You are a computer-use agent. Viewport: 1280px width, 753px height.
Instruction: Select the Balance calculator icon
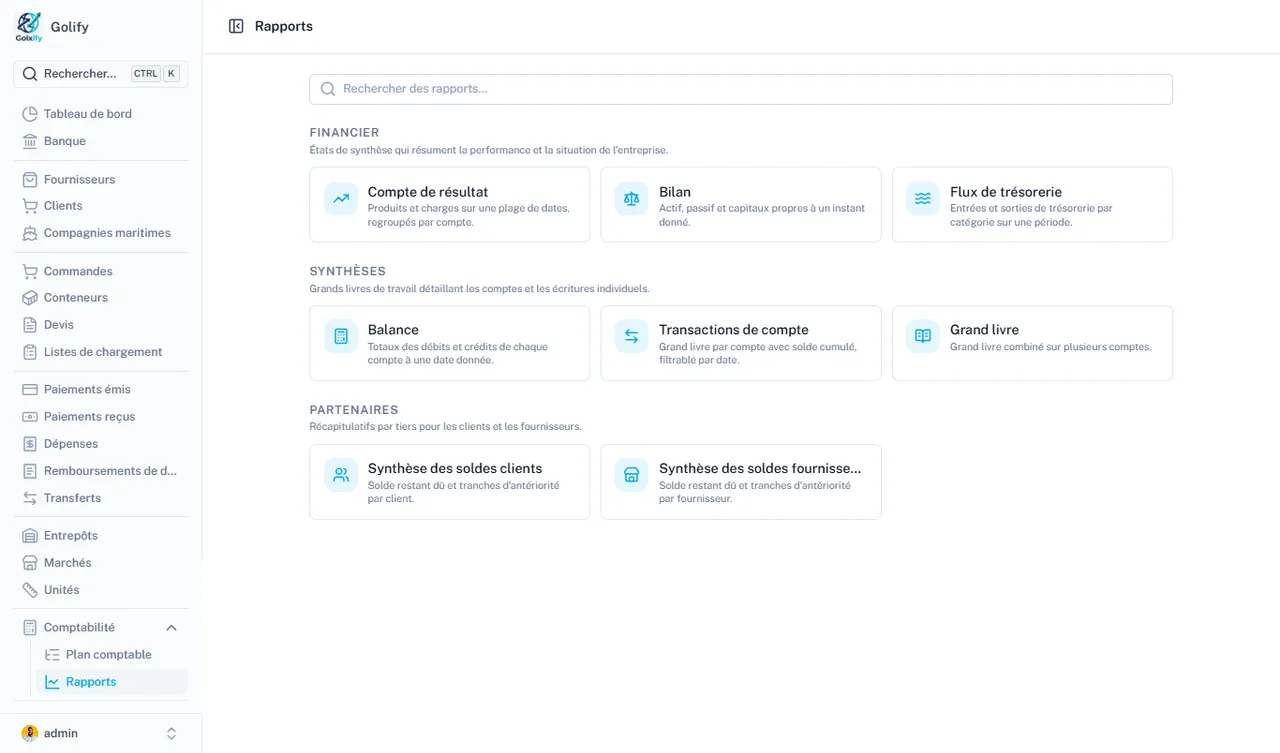(x=341, y=336)
